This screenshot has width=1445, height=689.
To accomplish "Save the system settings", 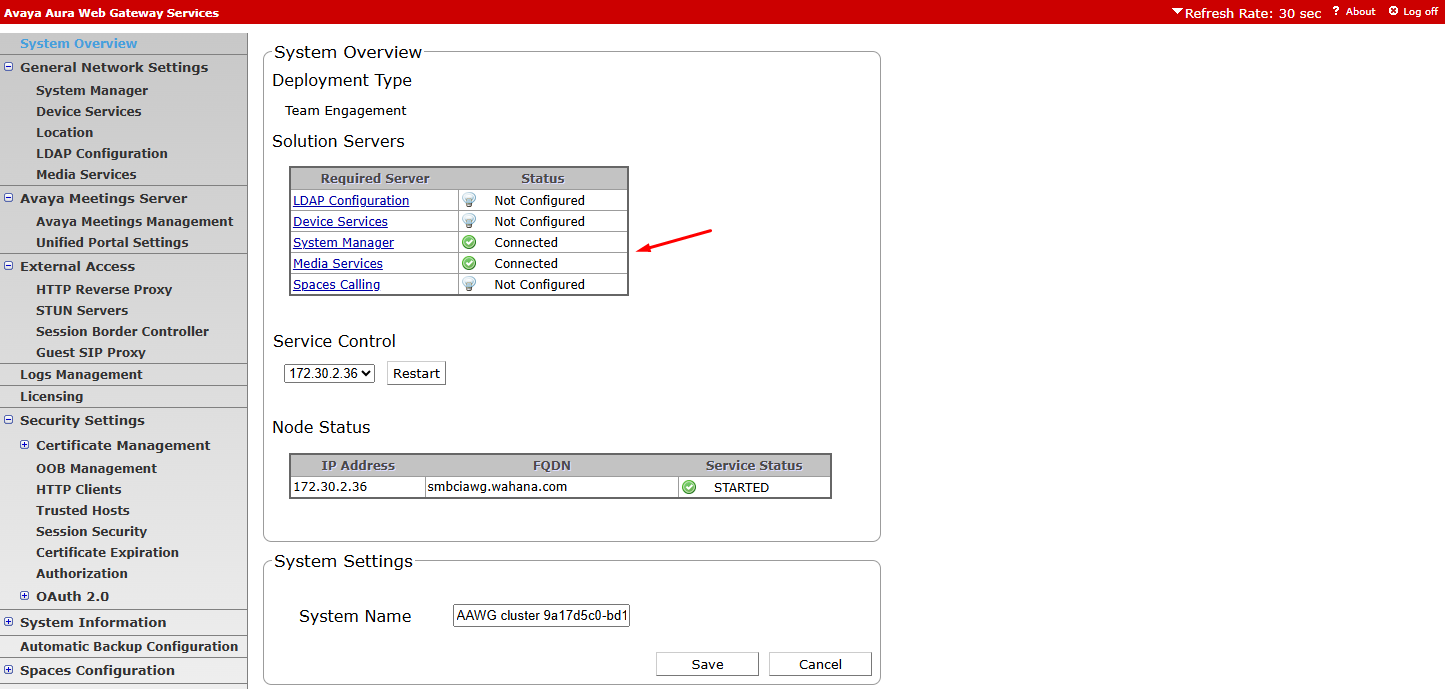I will click(707, 664).
